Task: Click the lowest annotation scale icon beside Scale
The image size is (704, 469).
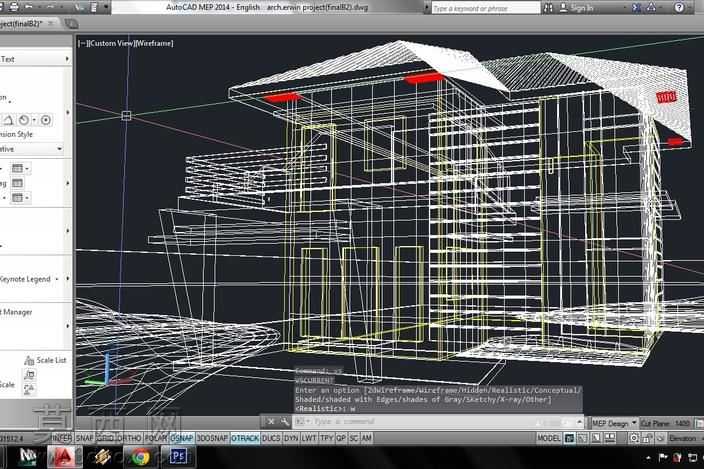Action: pyautogui.click(x=30, y=389)
